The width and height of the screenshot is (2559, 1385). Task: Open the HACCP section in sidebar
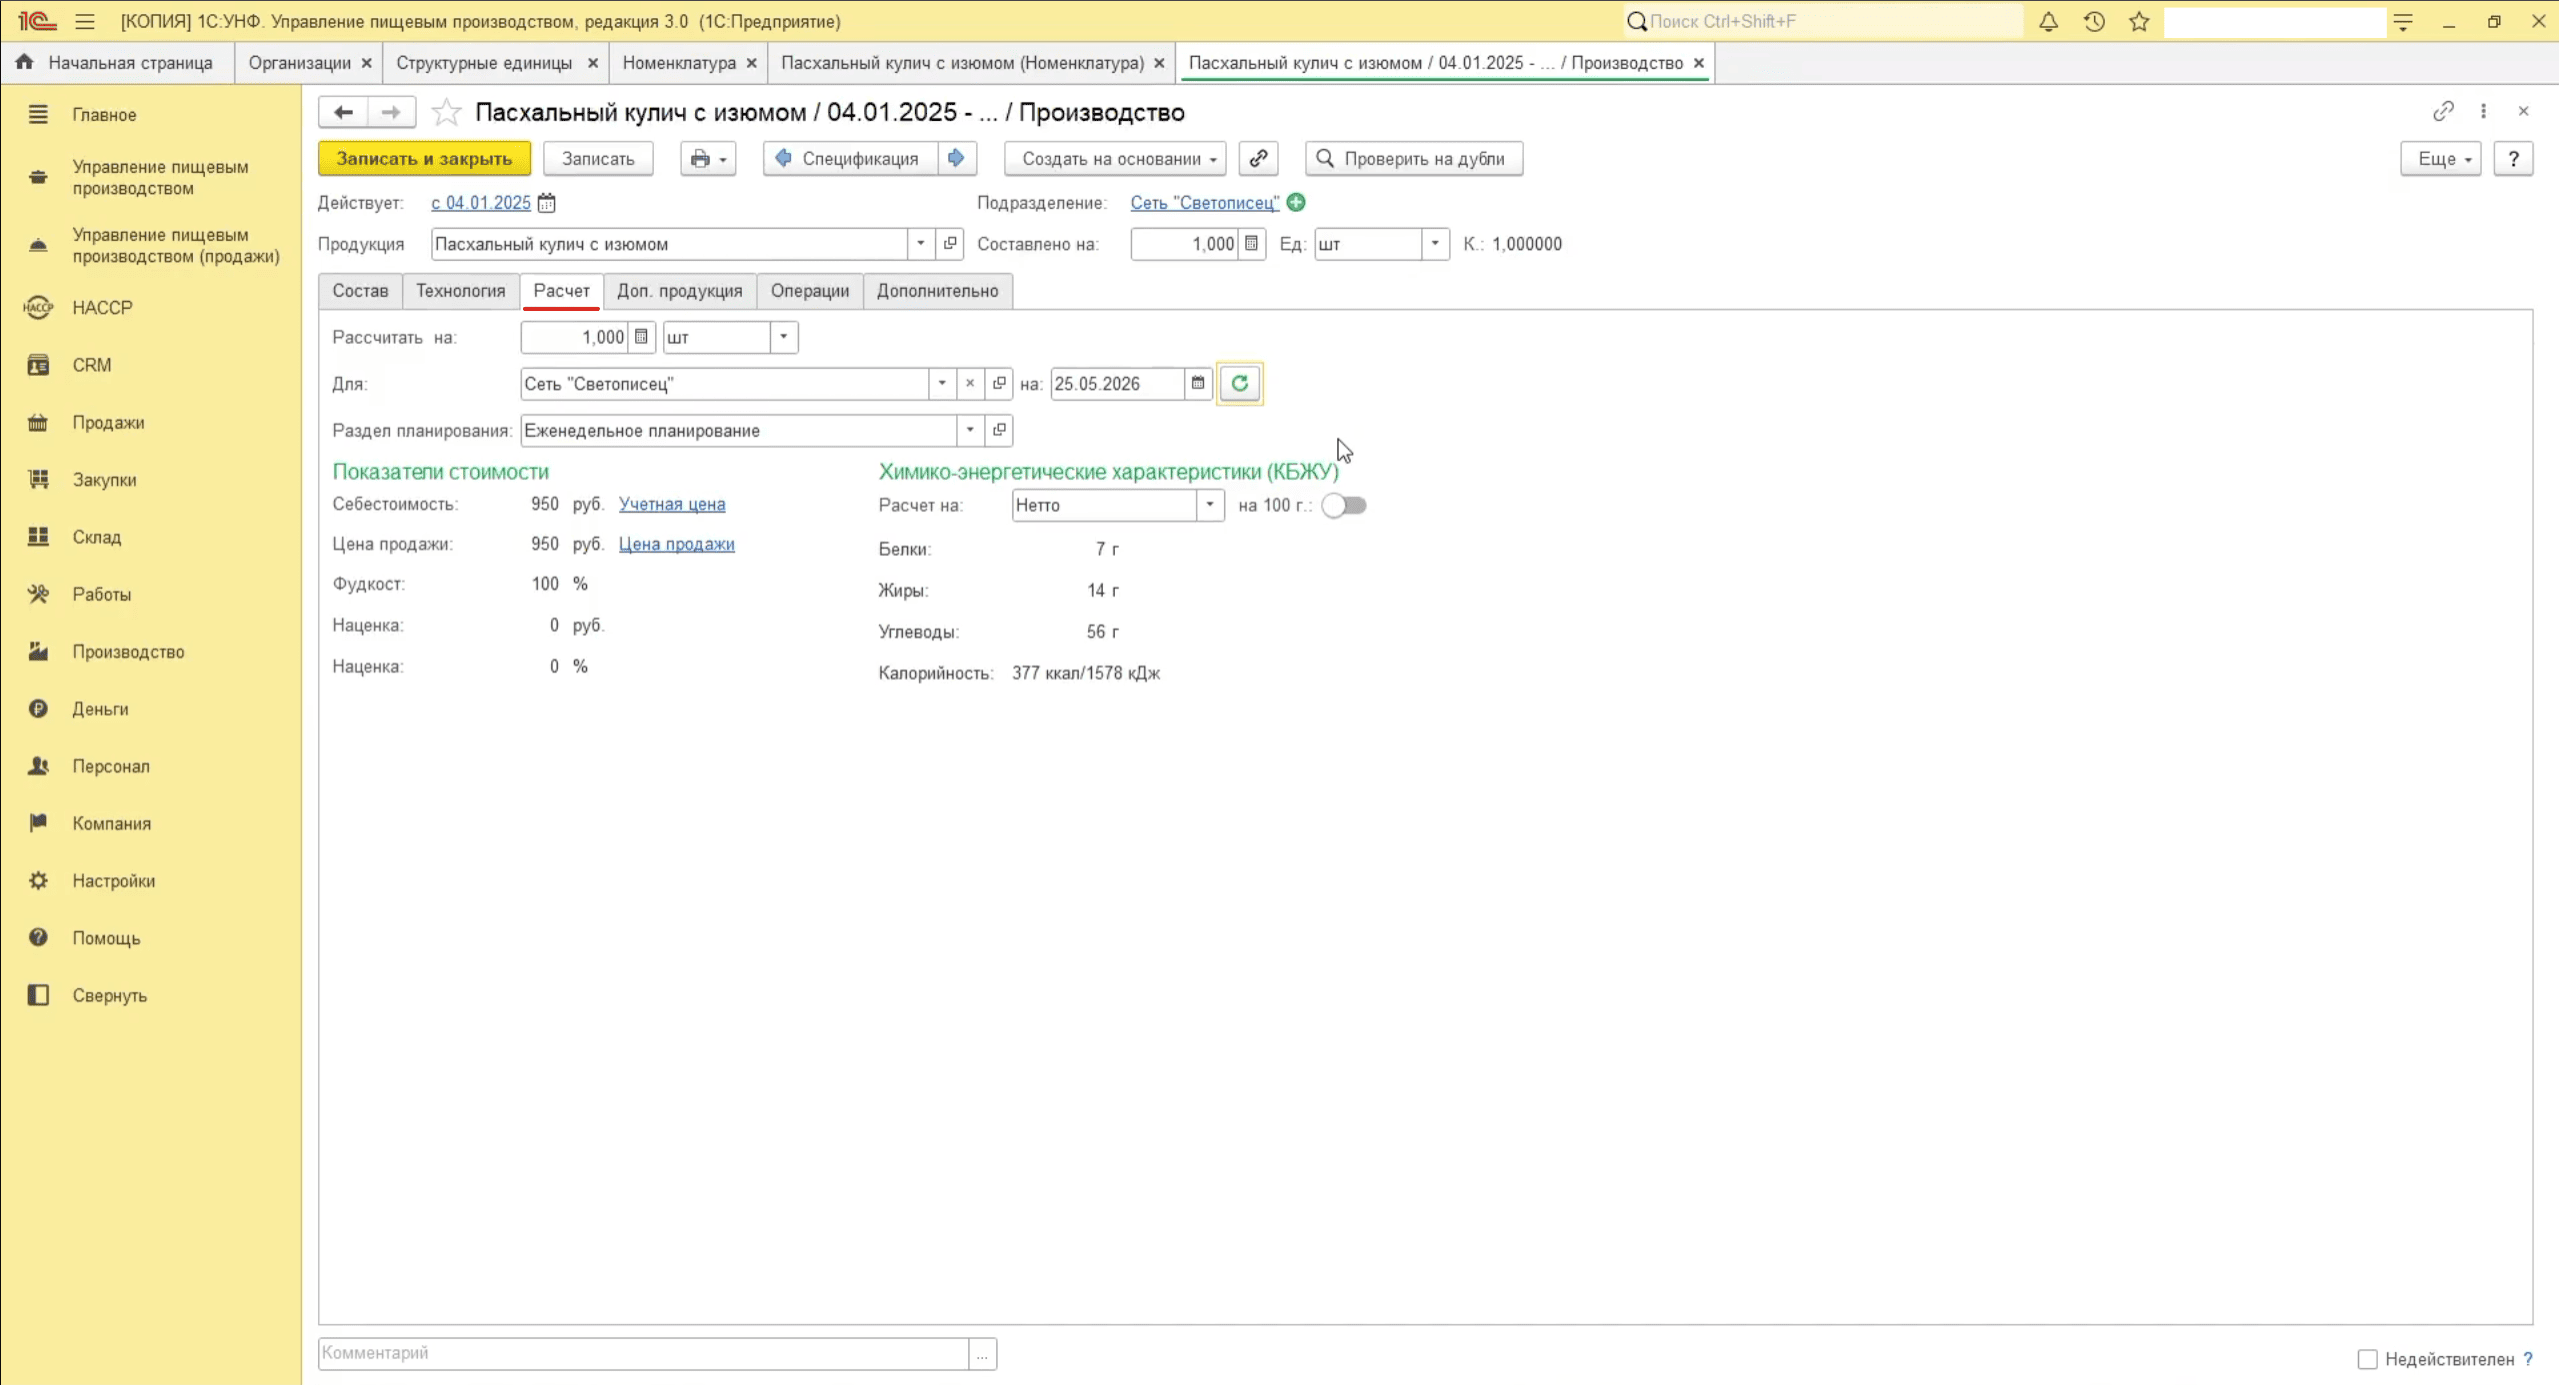point(102,307)
